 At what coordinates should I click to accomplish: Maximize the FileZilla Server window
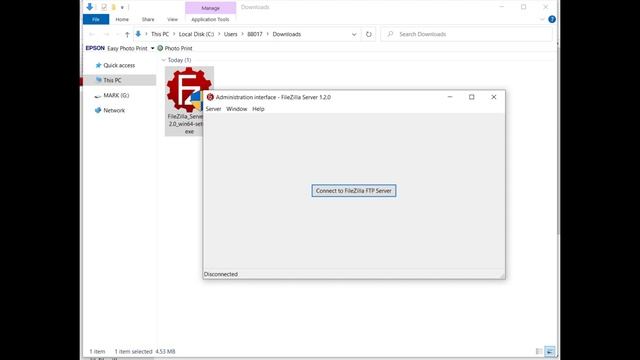pyautogui.click(x=472, y=97)
